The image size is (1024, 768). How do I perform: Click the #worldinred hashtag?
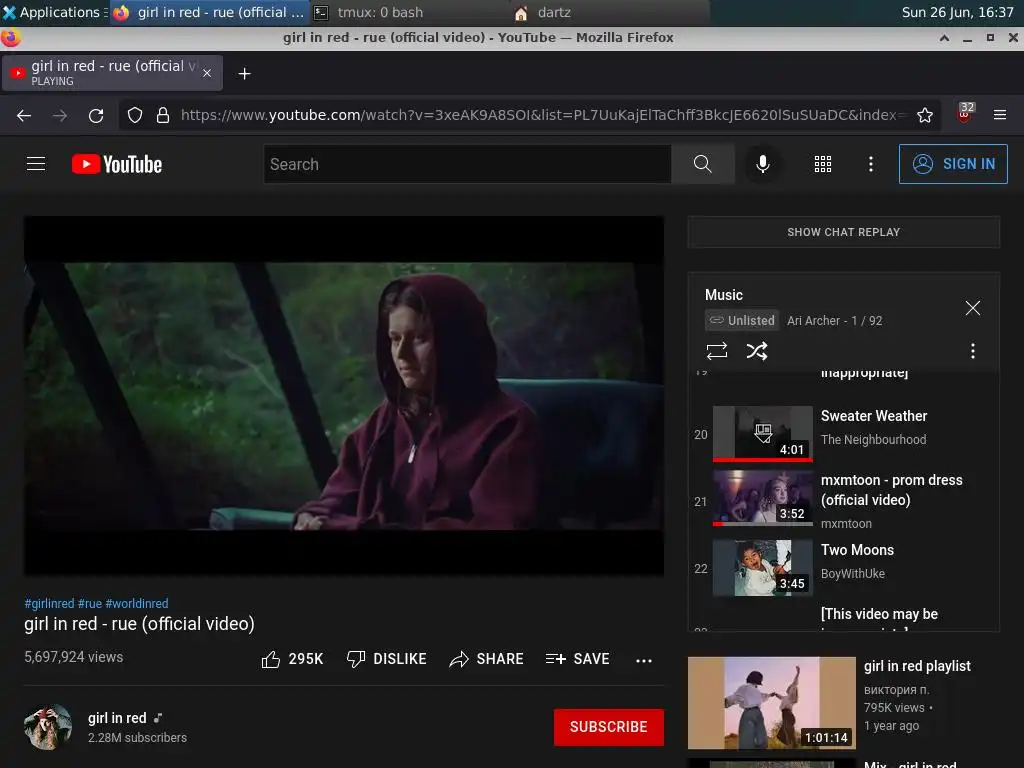136,603
